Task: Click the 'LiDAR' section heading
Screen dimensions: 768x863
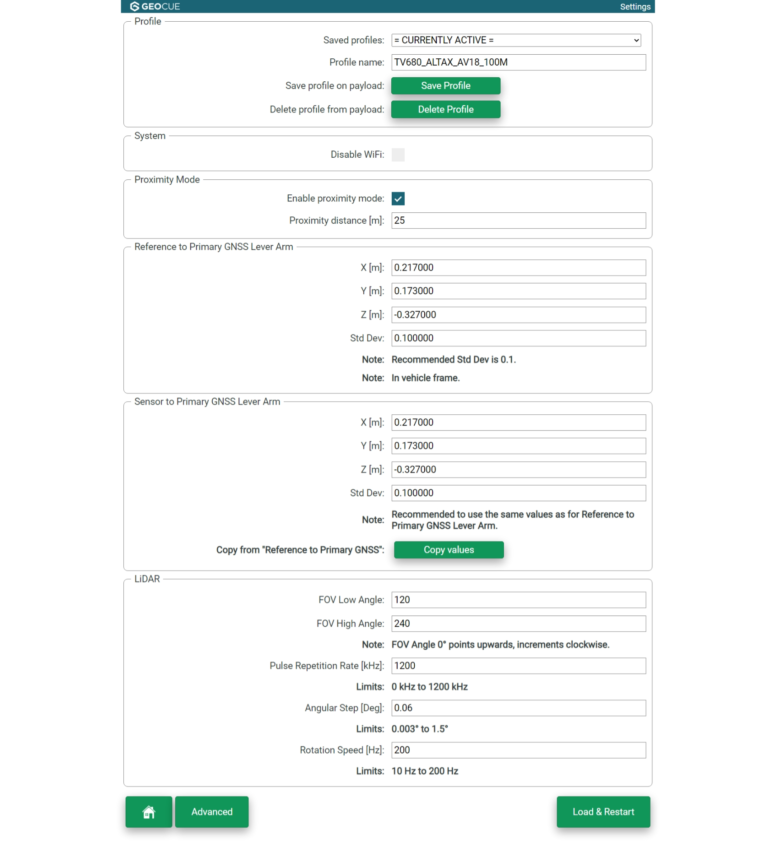Action: pyautogui.click(x=147, y=579)
